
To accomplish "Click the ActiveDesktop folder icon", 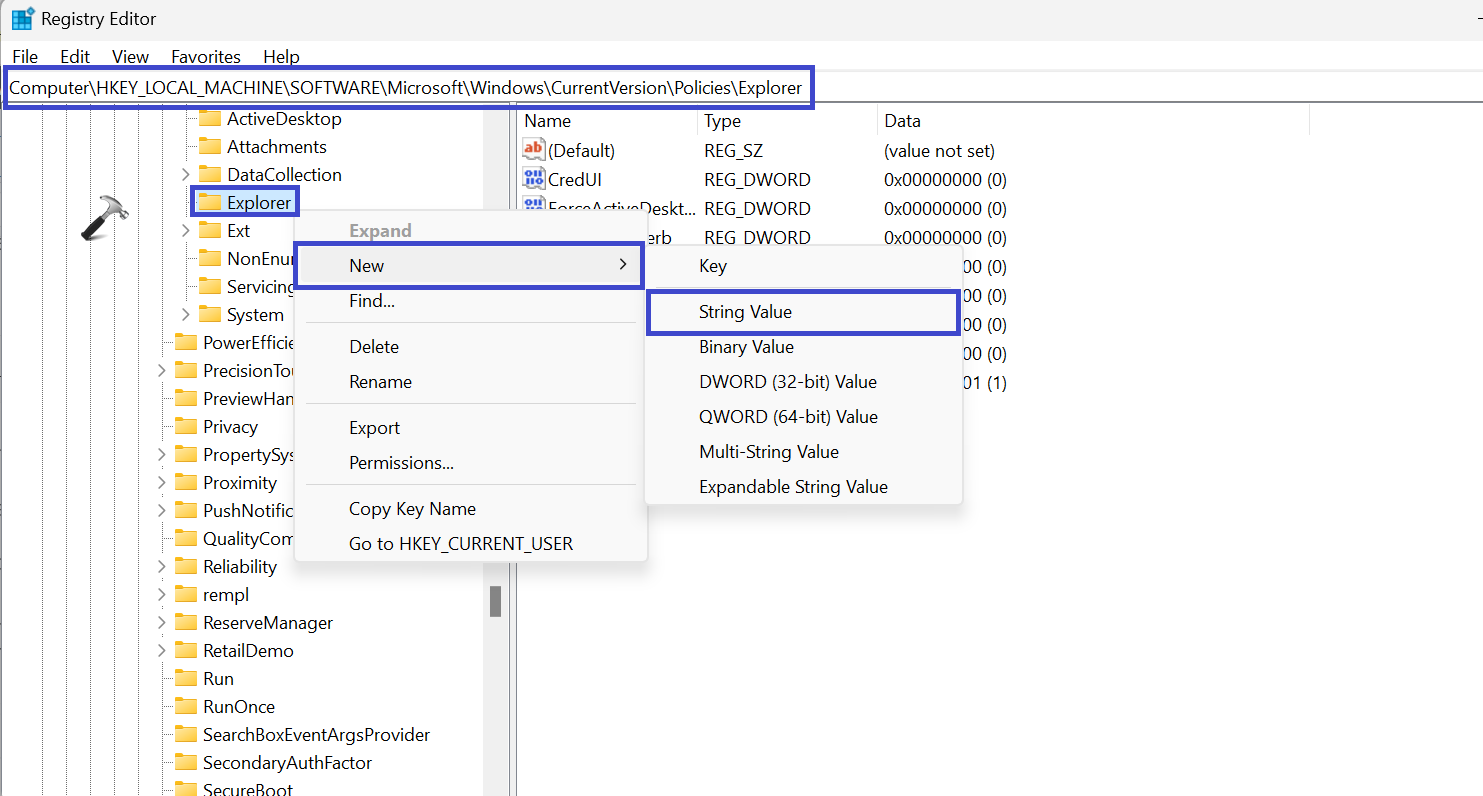I will pyautogui.click(x=210, y=119).
